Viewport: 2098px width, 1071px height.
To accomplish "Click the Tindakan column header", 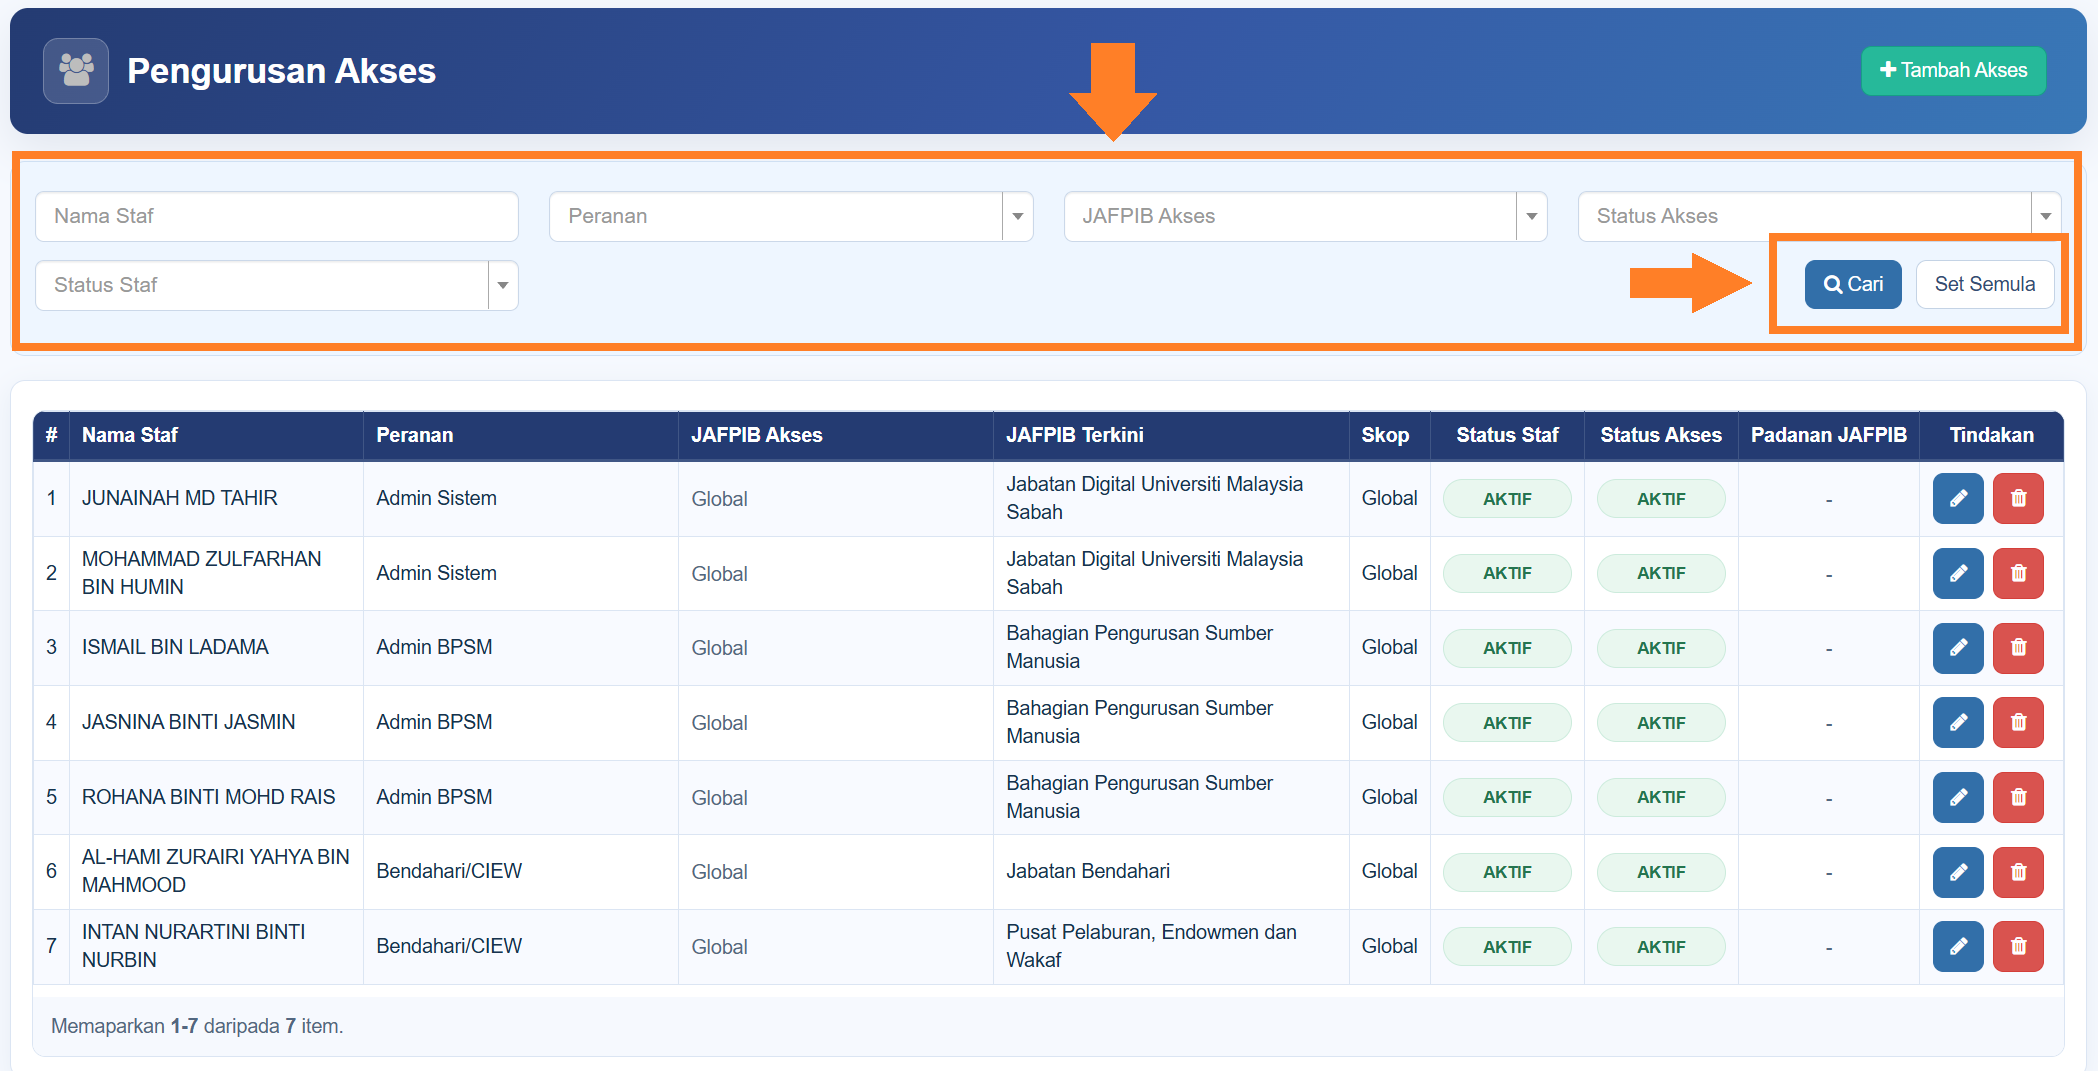I will point(1991,435).
